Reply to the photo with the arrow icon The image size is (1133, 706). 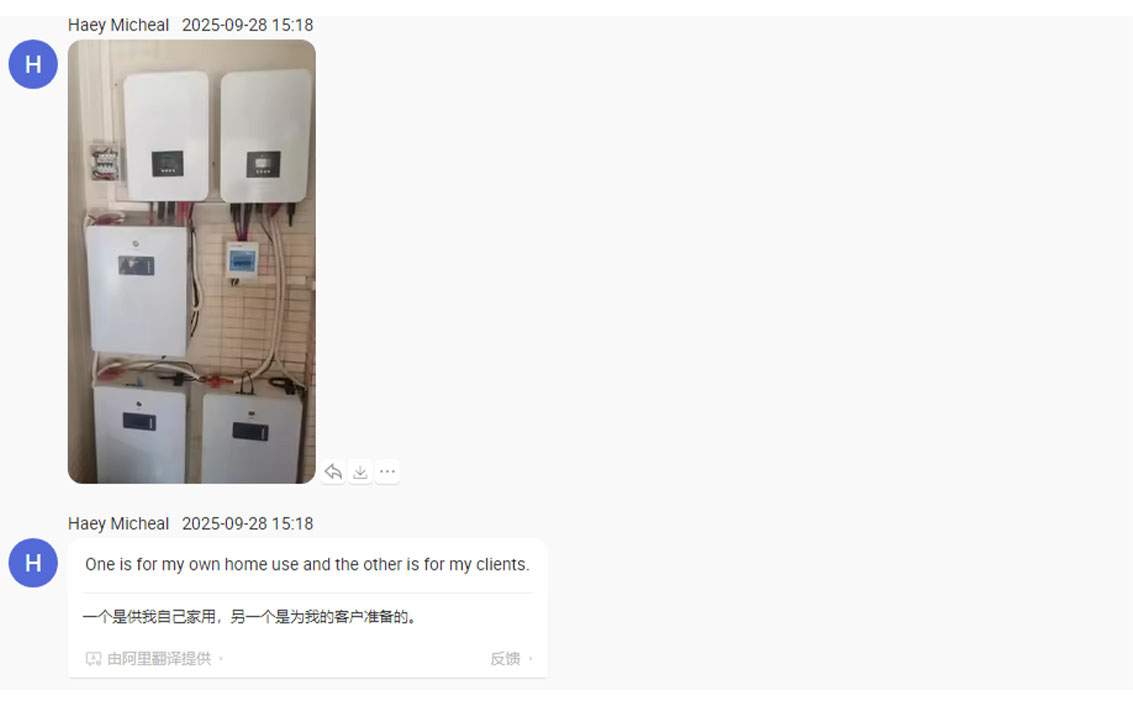333,472
